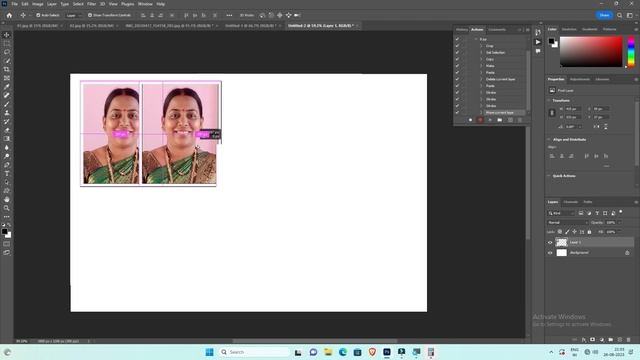This screenshot has height=360, width=640.
Task: Collapse the Transform section in Properties
Action: [549, 100]
